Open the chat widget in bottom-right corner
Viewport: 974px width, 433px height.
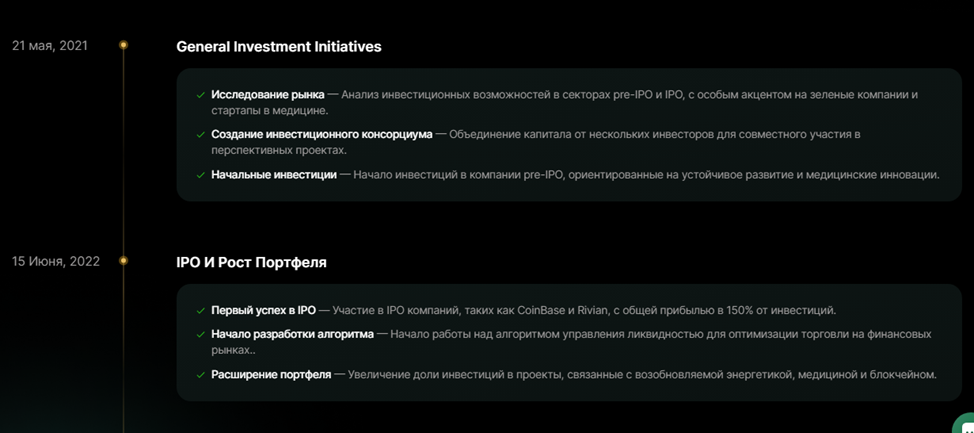[964, 424]
